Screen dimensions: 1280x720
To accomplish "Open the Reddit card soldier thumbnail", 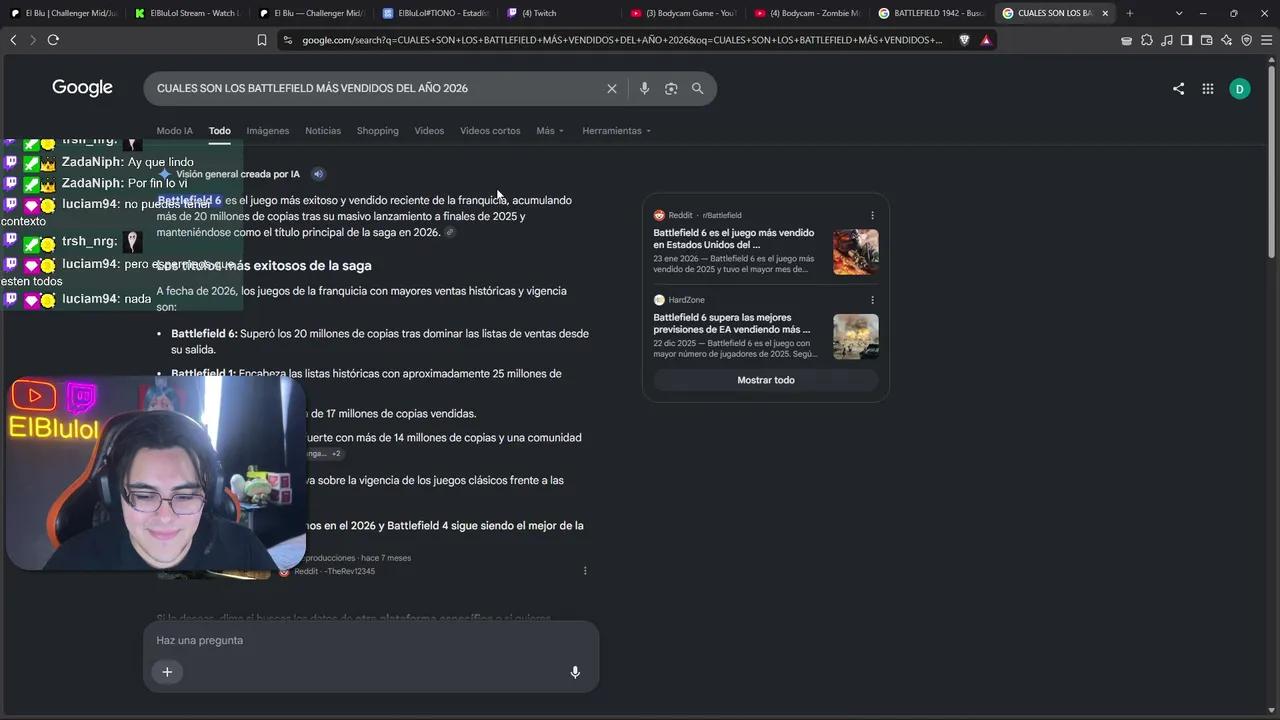I will click(x=856, y=252).
